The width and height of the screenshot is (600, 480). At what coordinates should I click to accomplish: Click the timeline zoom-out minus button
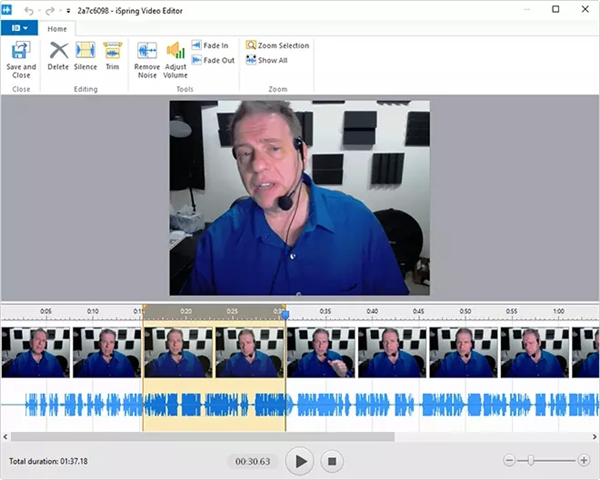pos(509,460)
